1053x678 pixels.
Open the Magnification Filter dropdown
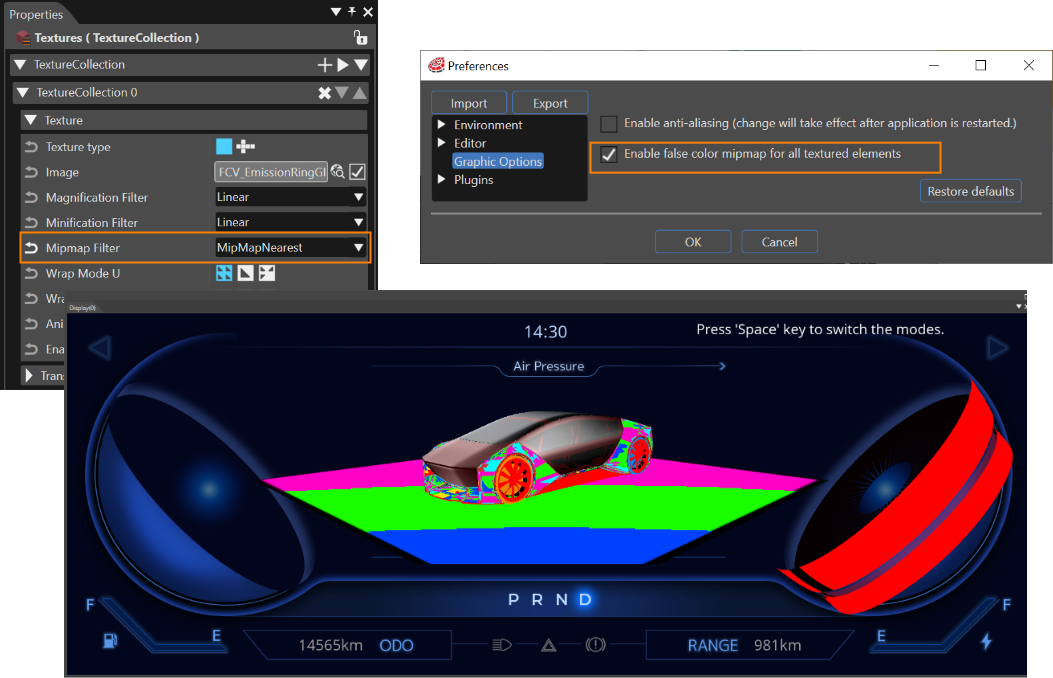tap(290, 197)
